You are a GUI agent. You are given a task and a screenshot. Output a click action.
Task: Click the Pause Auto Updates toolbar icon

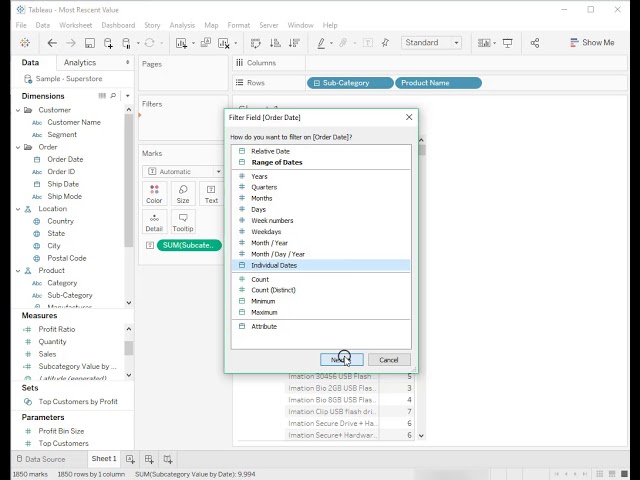(127, 43)
